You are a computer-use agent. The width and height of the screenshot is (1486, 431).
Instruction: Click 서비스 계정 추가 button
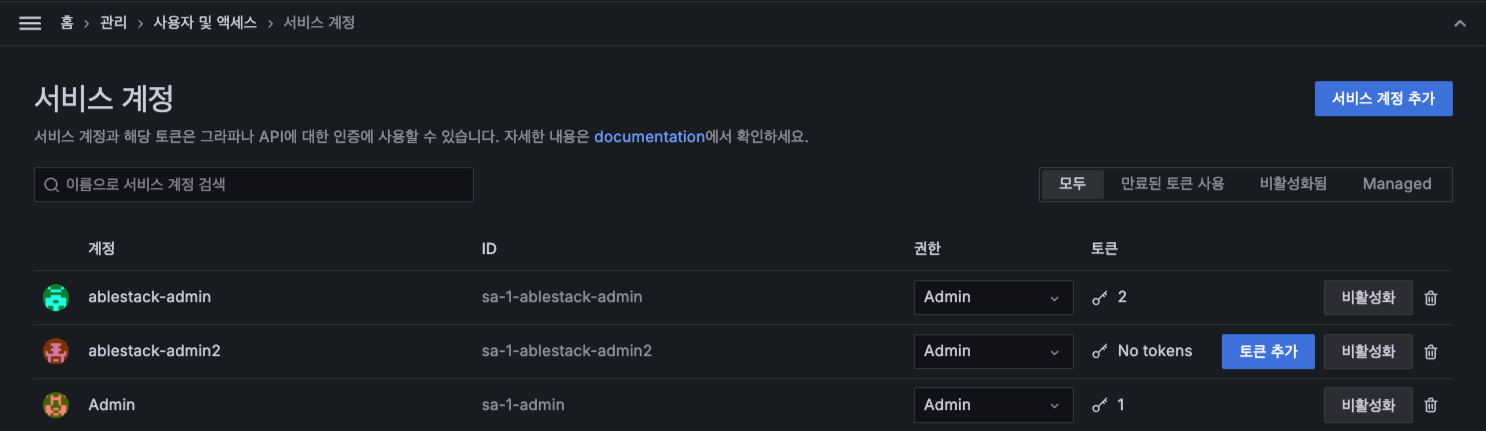[1383, 99]
